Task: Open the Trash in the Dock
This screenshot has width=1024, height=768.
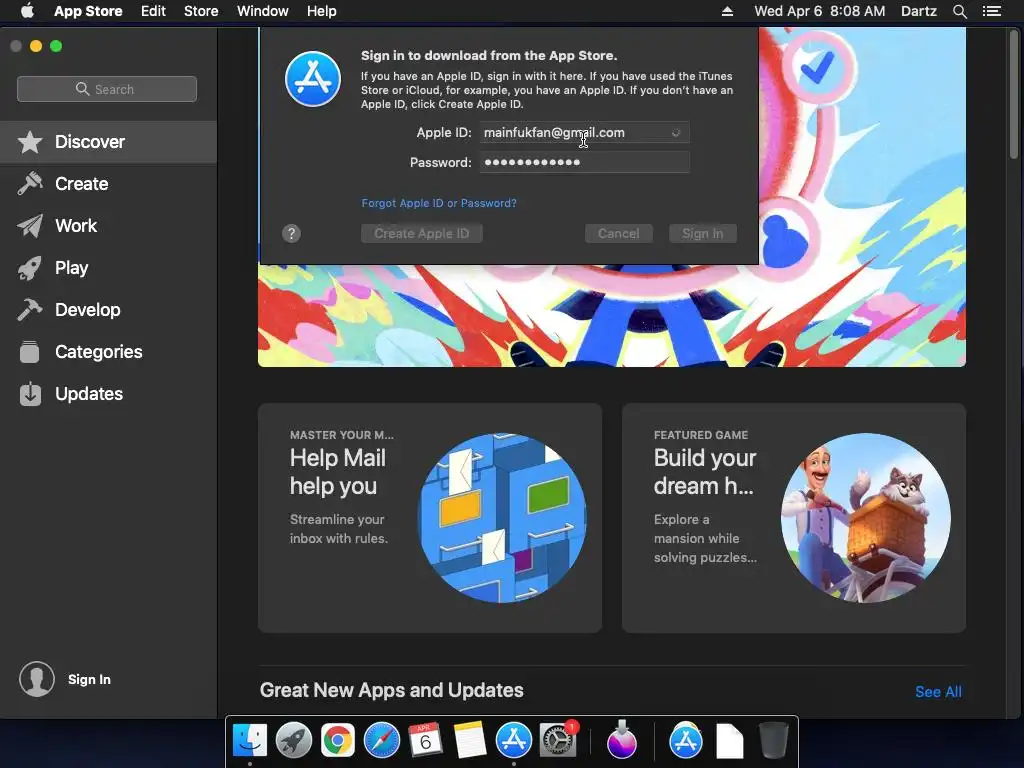Action: 774,741
